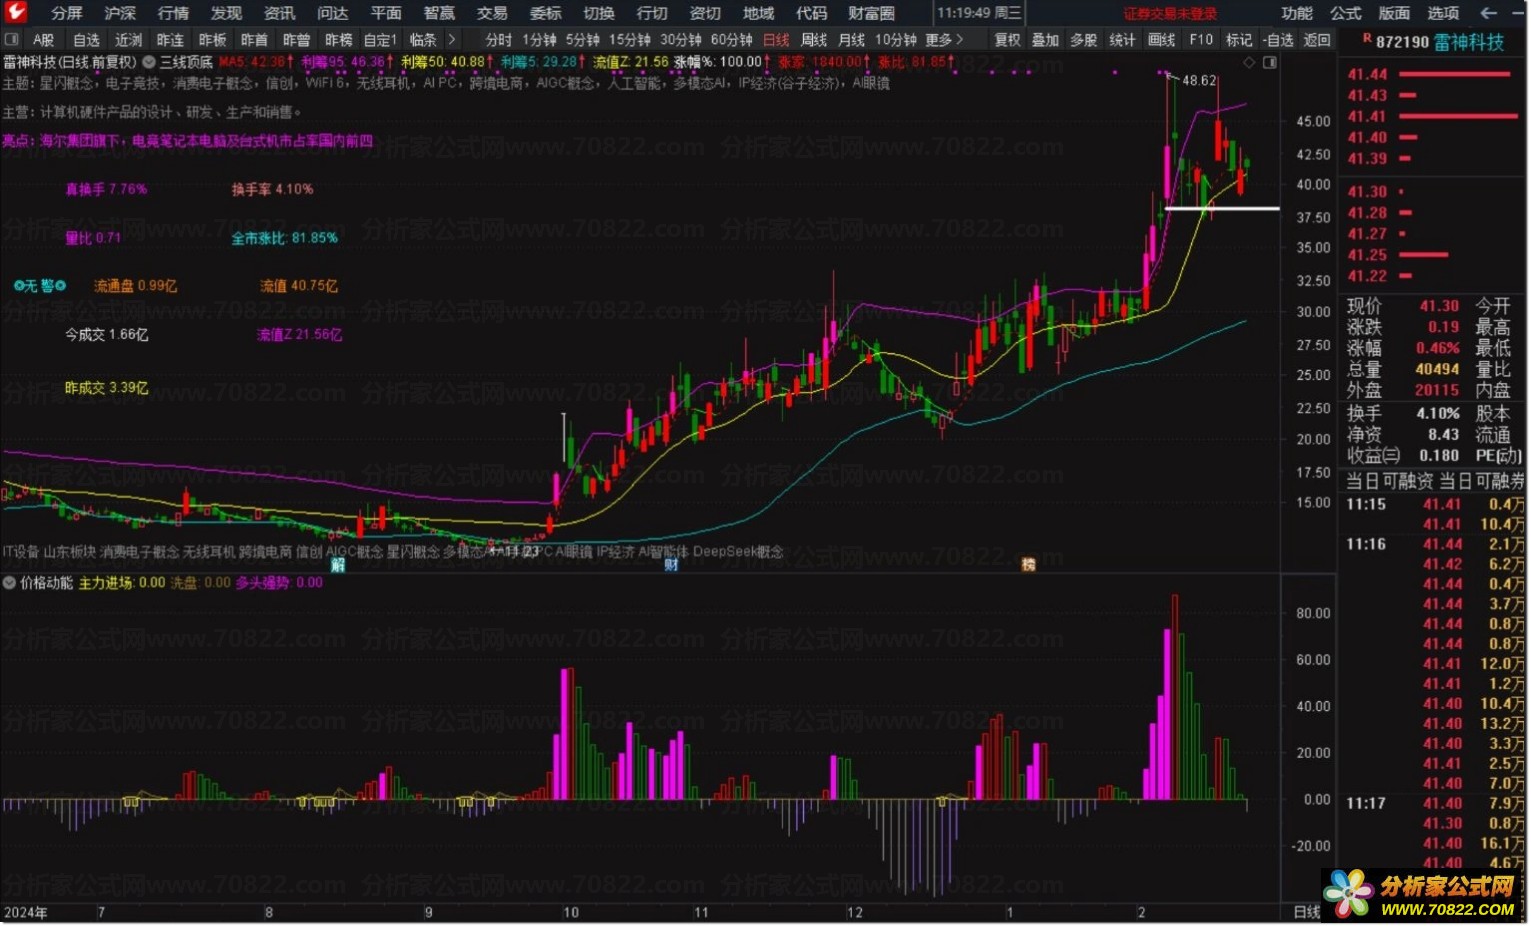Image resolution: width=1531 pixels, height=926 pixels.
Task: Click the 返回 return button
Action: coord(1317,40)
